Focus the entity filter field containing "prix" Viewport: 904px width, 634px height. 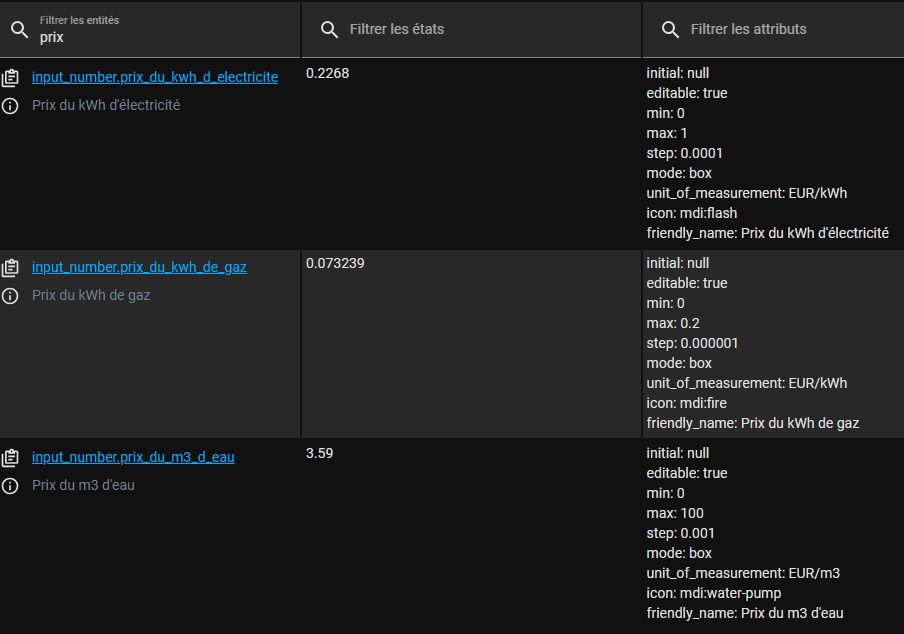click(x=160, y=37)
